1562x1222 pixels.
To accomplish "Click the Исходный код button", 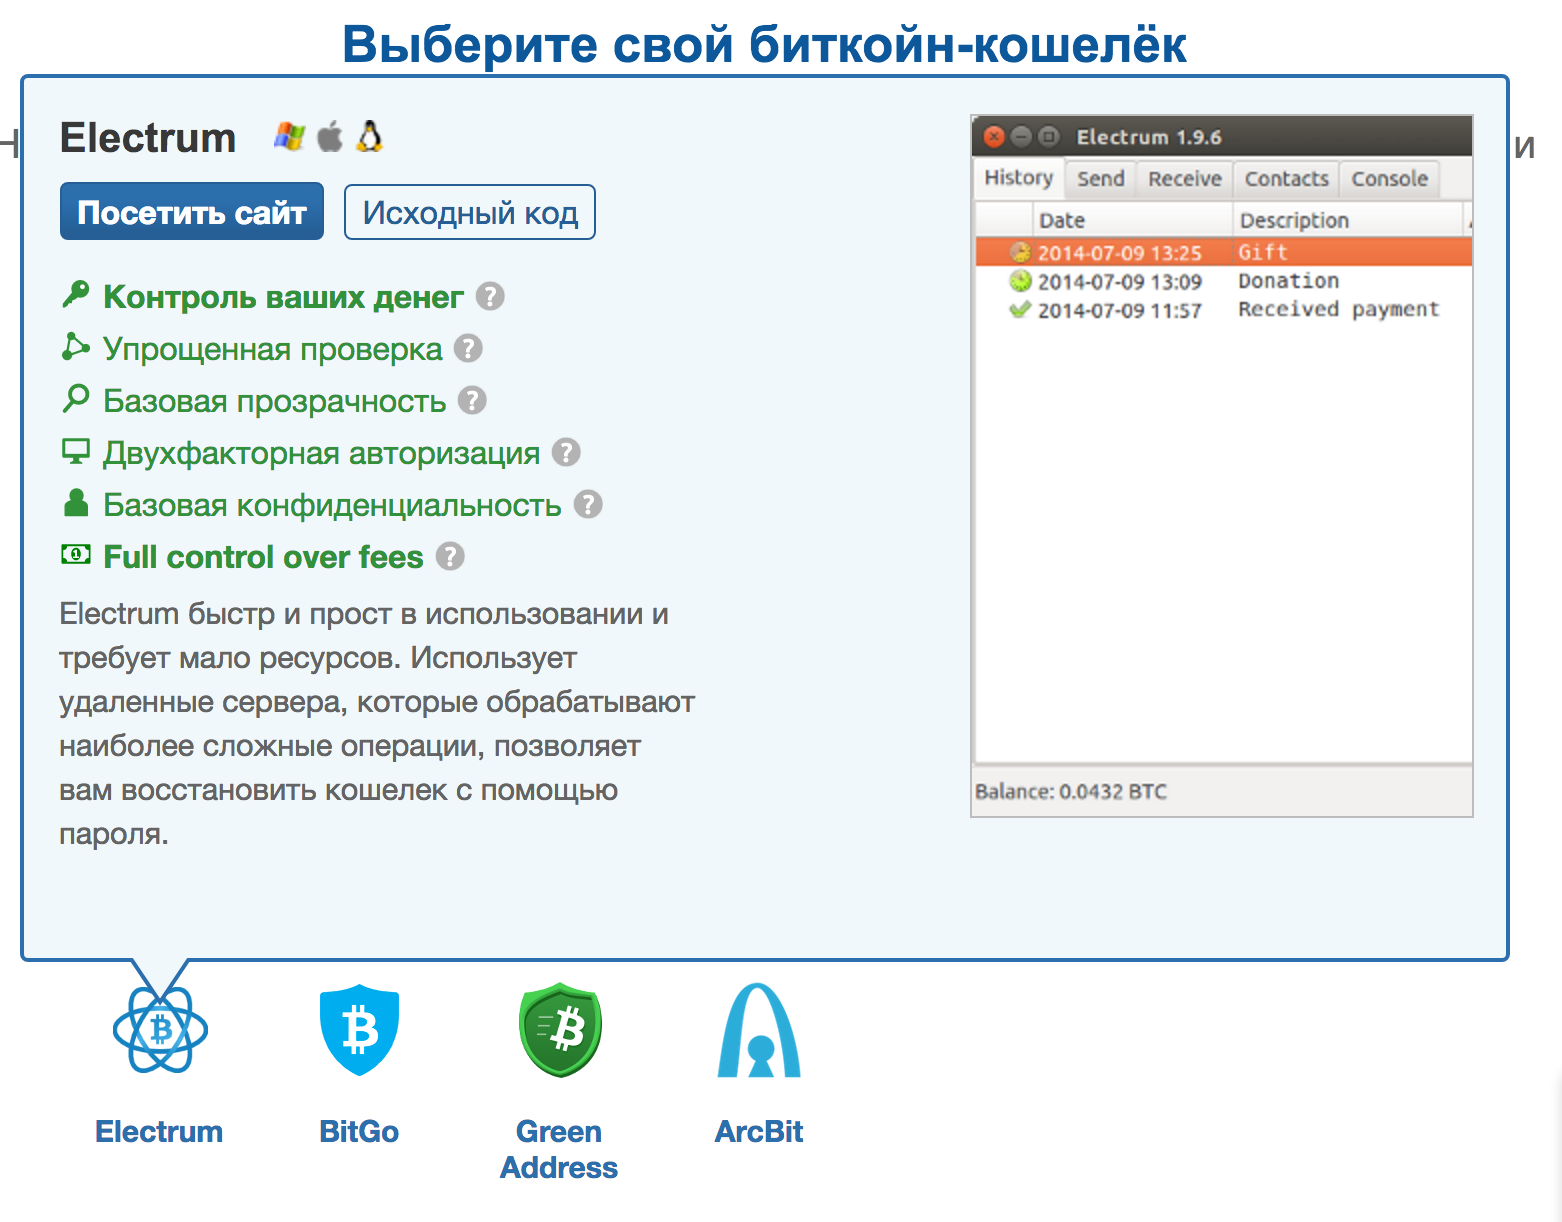I will click(470, 212).
